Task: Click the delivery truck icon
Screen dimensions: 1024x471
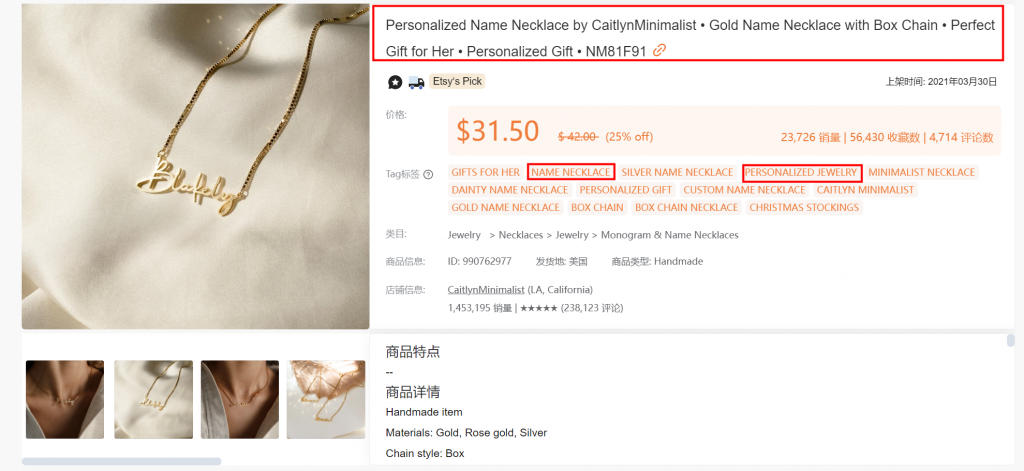Action: pyautogui.click(x=416, y=82)
